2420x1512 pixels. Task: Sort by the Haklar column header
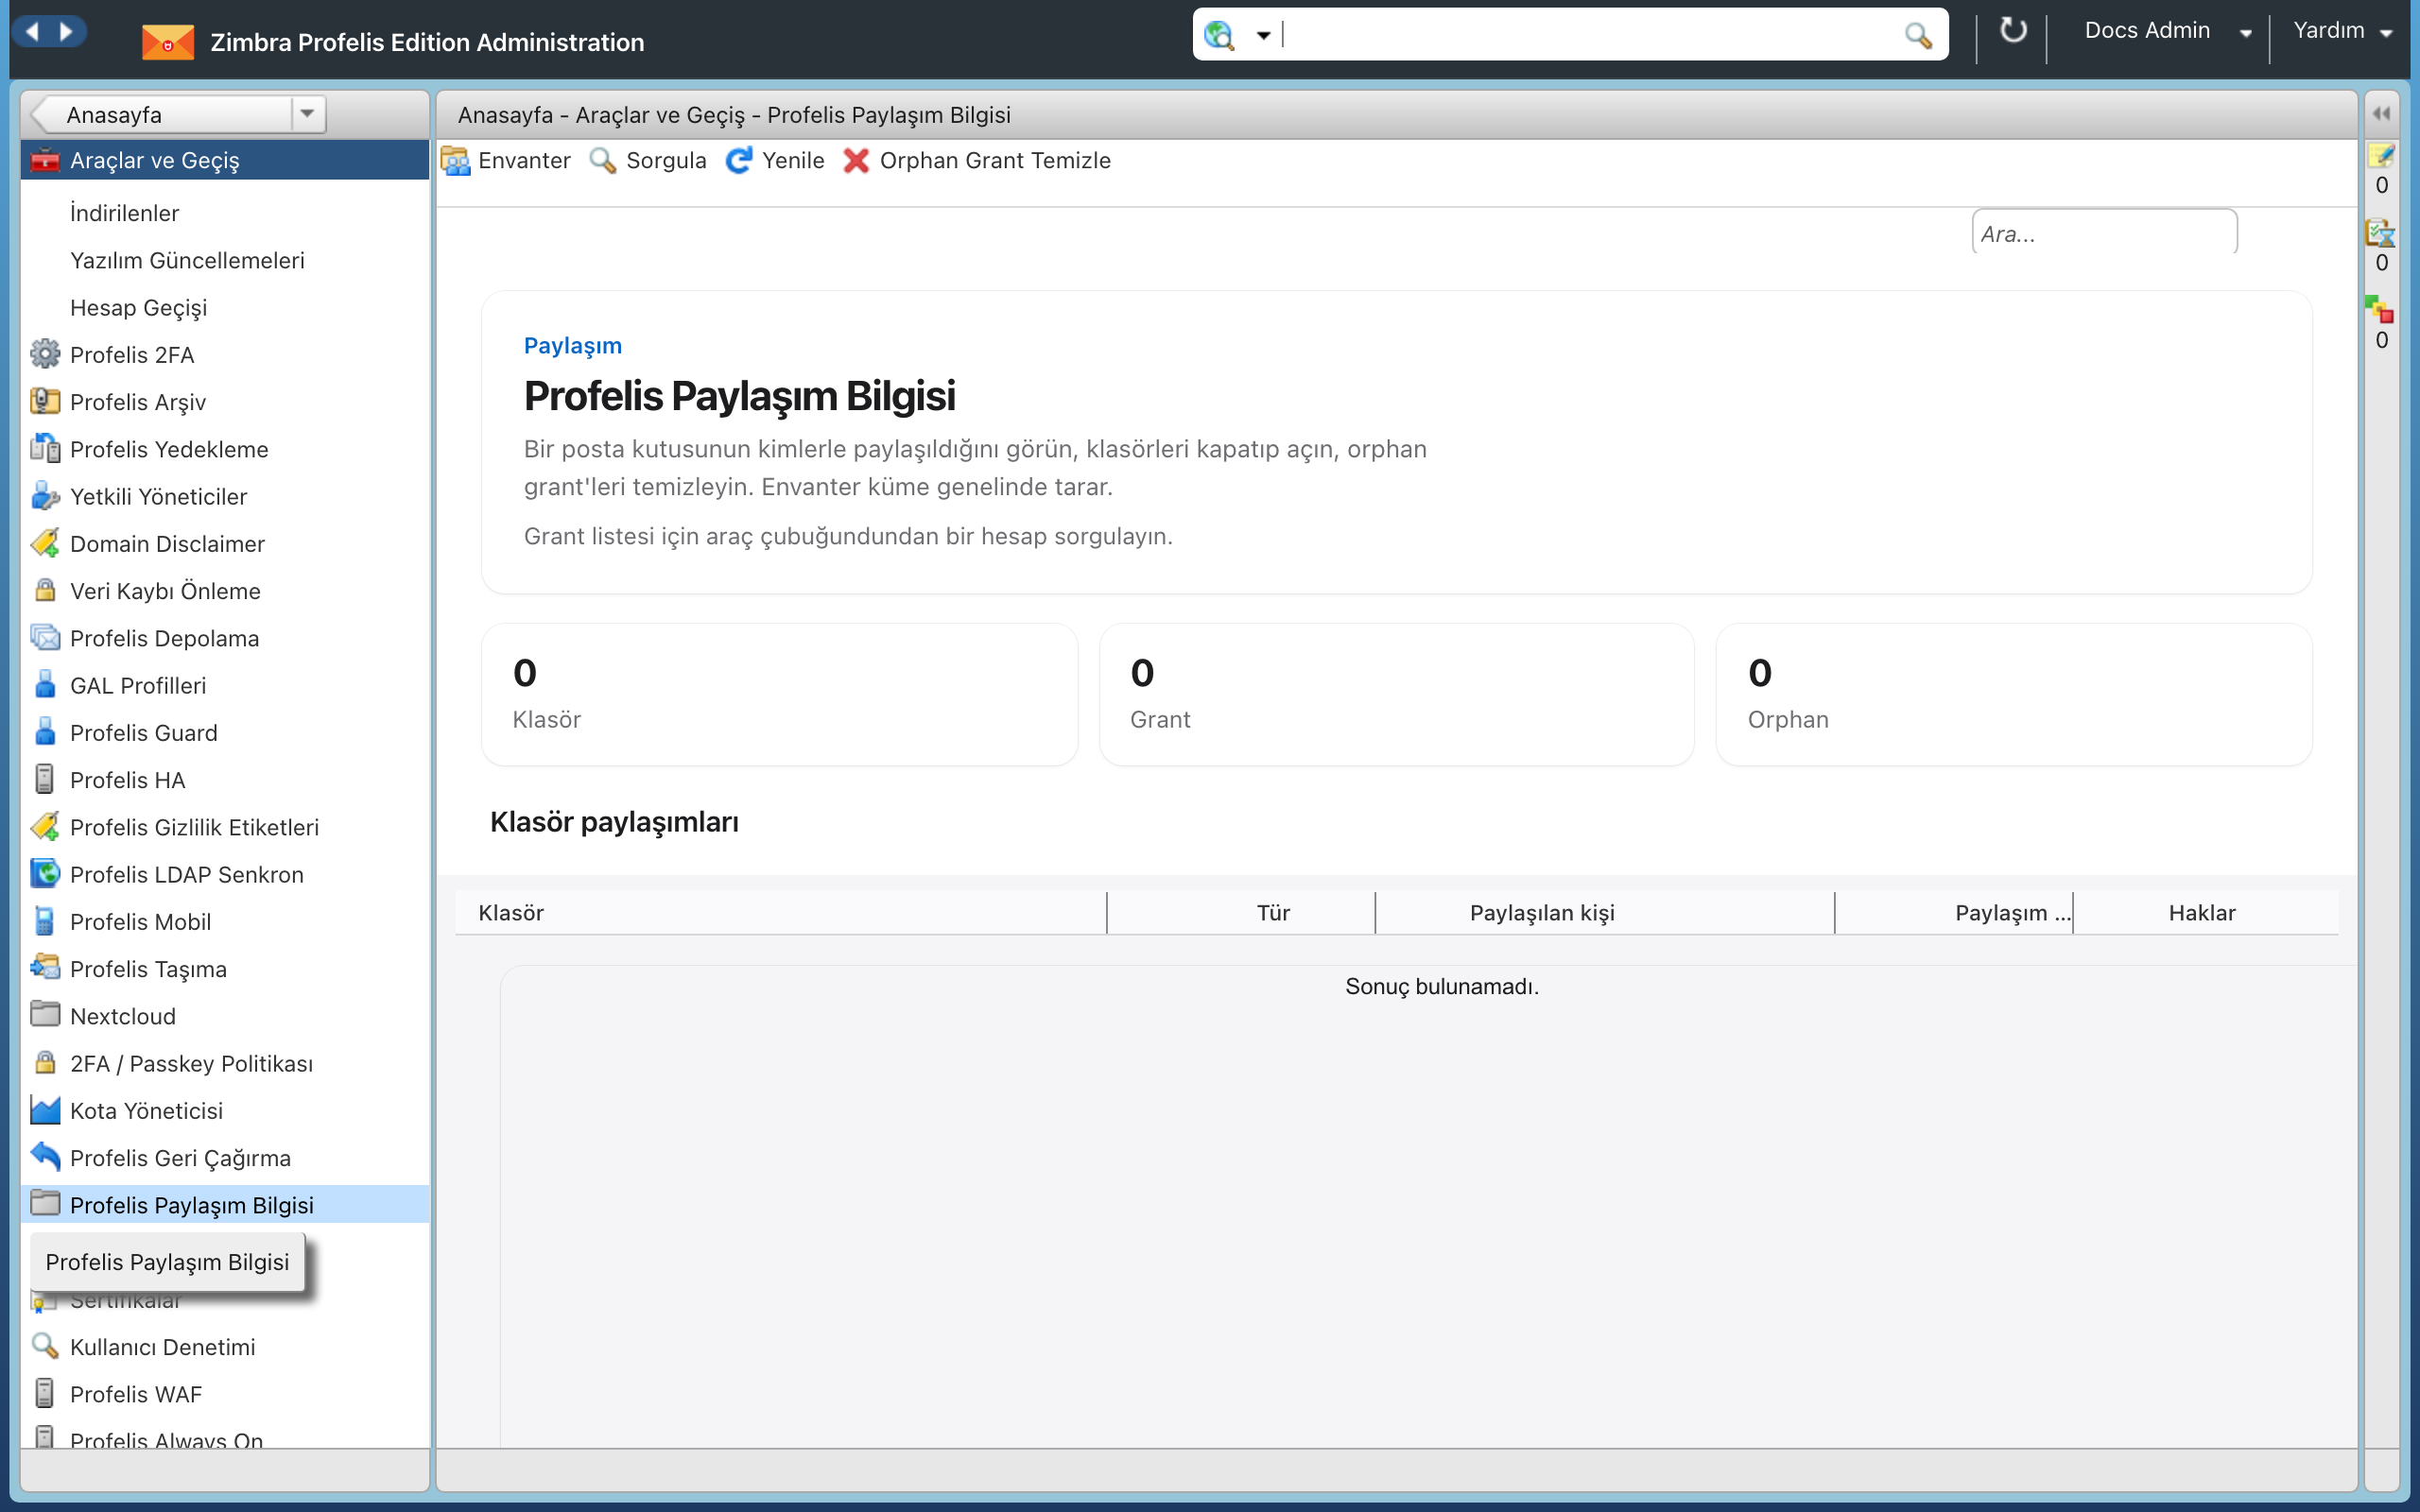coord(2204,912)
